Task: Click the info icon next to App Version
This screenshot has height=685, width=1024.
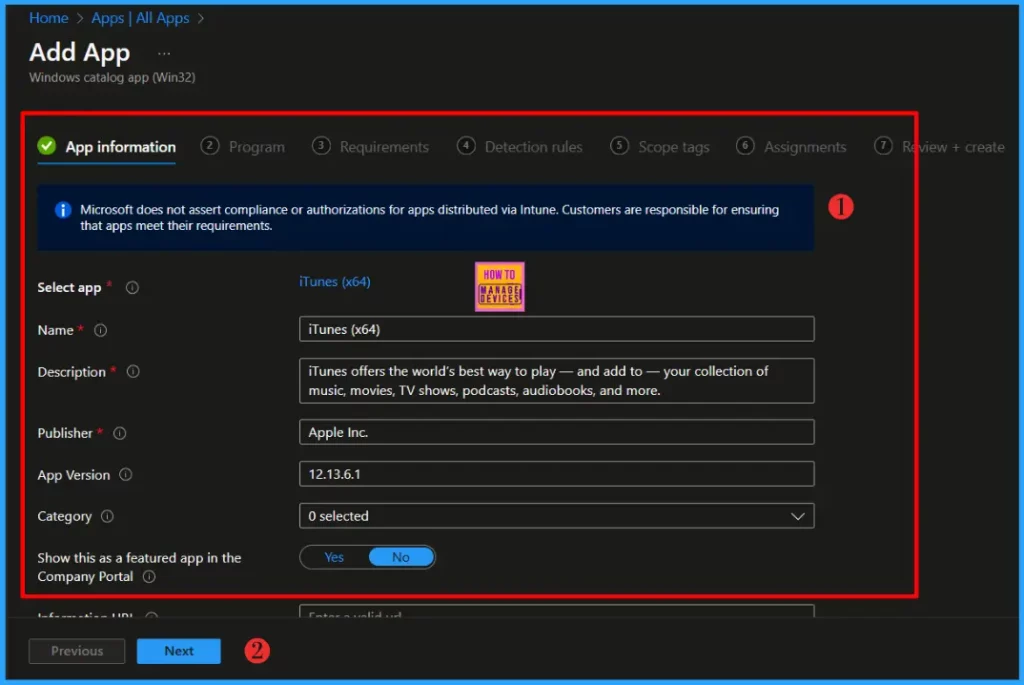Action: (x=125, y=475)
